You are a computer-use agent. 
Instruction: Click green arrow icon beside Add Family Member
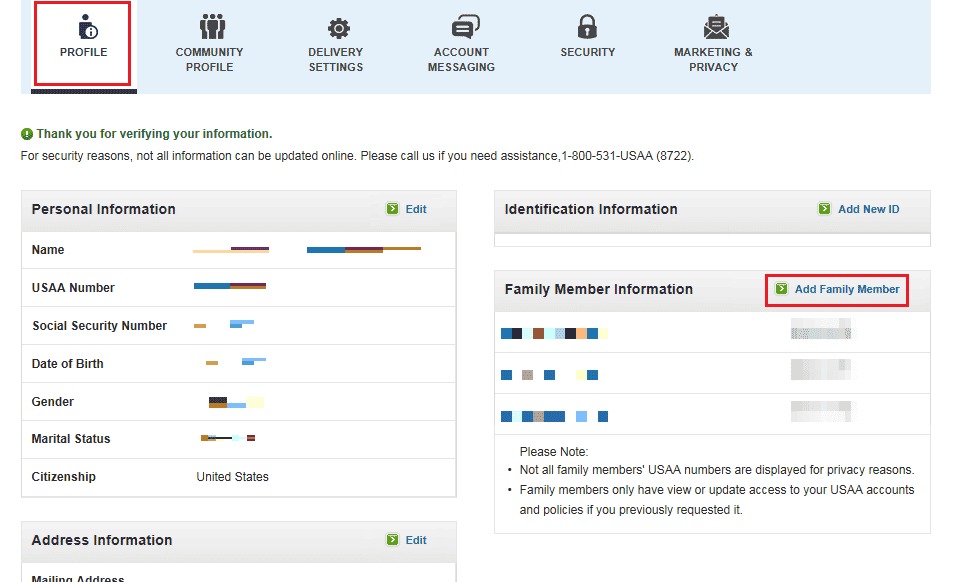click(x=780, y=289)
